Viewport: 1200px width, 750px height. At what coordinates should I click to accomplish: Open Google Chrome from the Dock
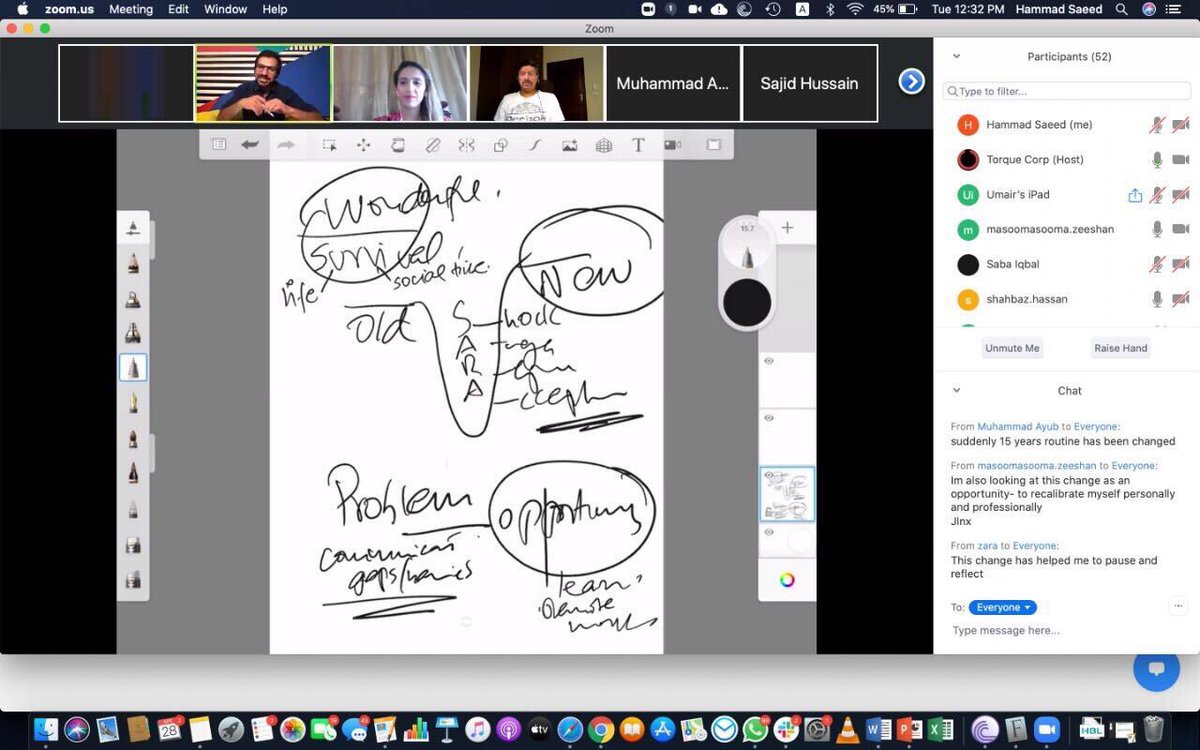pos(600,729)
